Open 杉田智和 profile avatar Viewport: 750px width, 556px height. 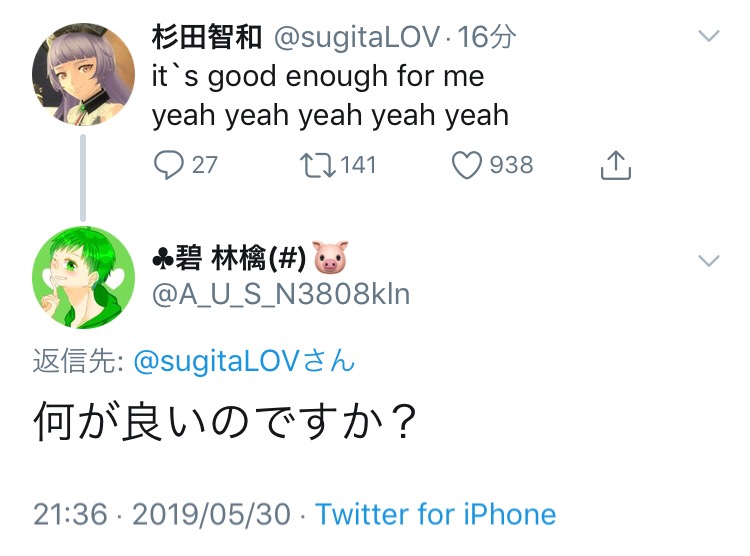(x=84, y=73)
